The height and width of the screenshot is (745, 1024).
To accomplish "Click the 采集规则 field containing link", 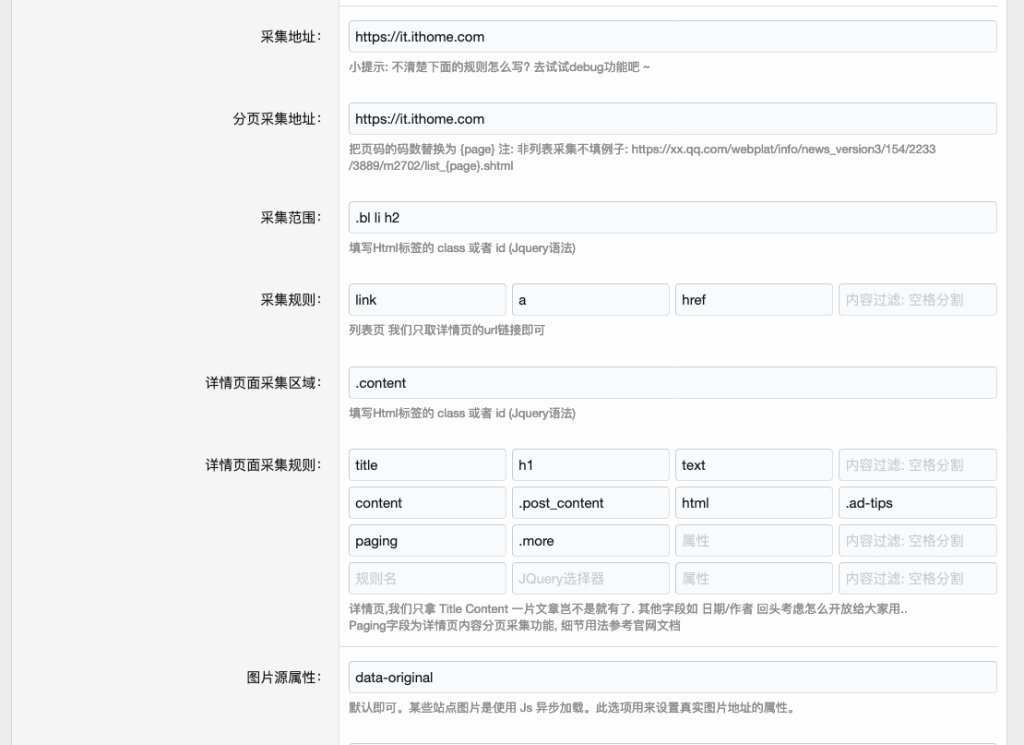I will [x=427, y=300].
